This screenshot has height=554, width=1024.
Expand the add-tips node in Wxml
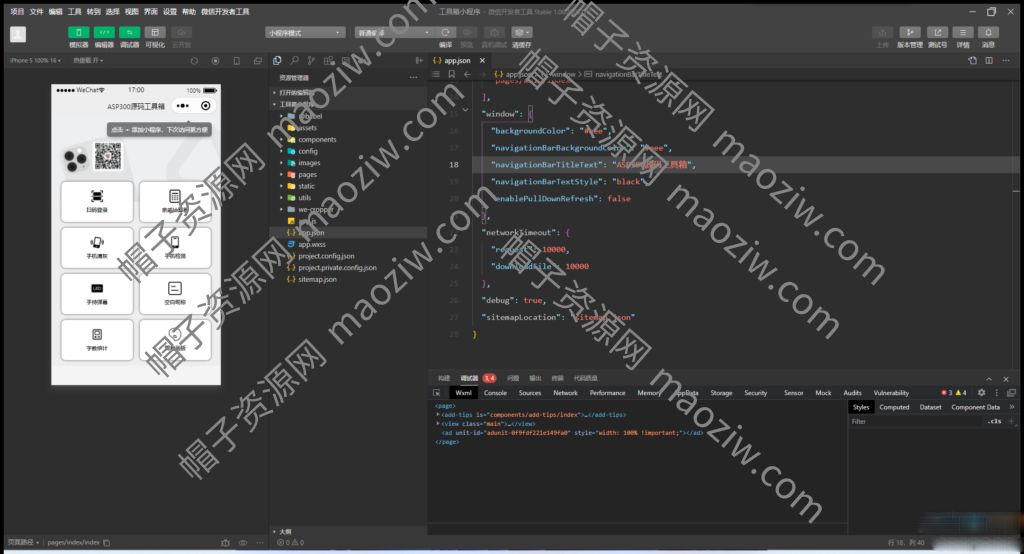click(x=438, y=415)
